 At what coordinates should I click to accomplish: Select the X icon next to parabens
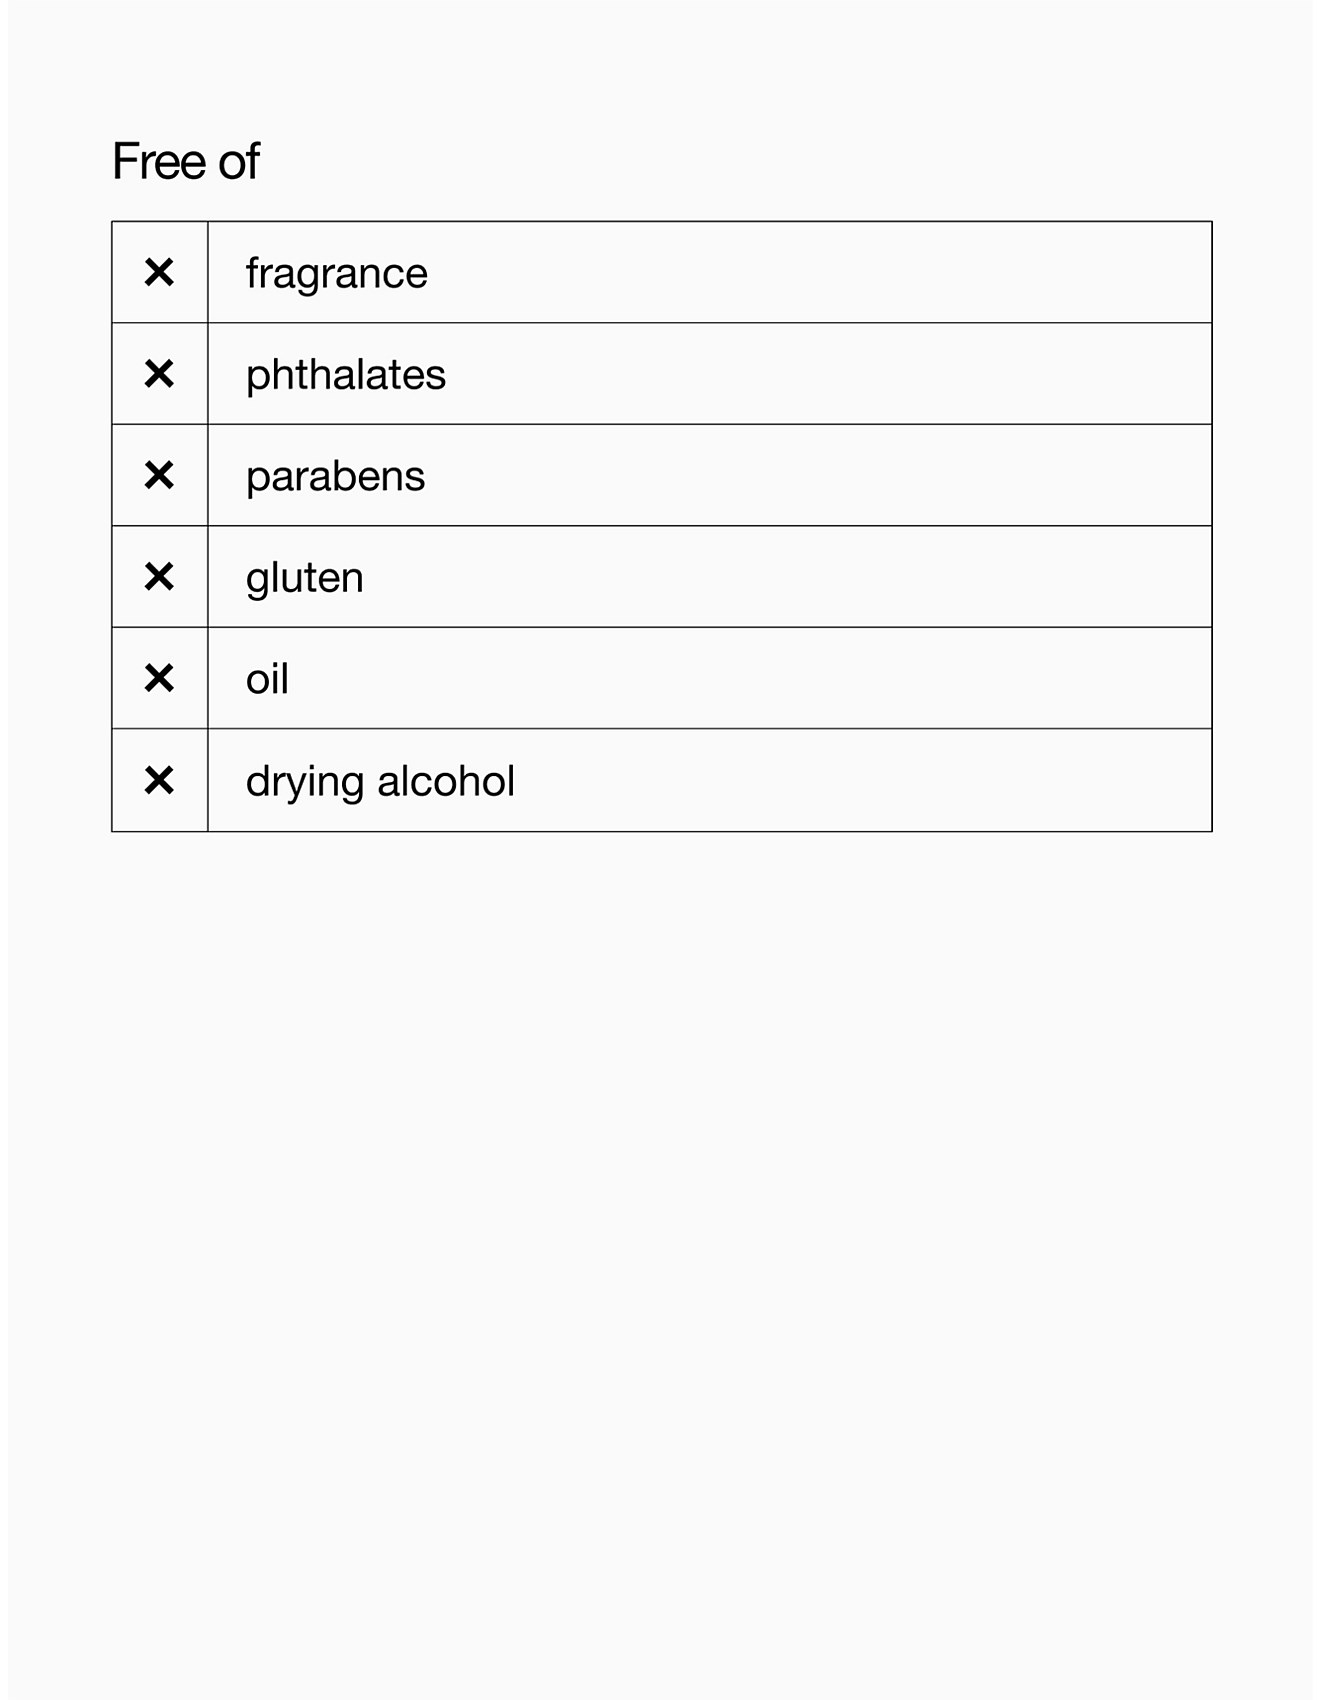[x=159, y=475]
